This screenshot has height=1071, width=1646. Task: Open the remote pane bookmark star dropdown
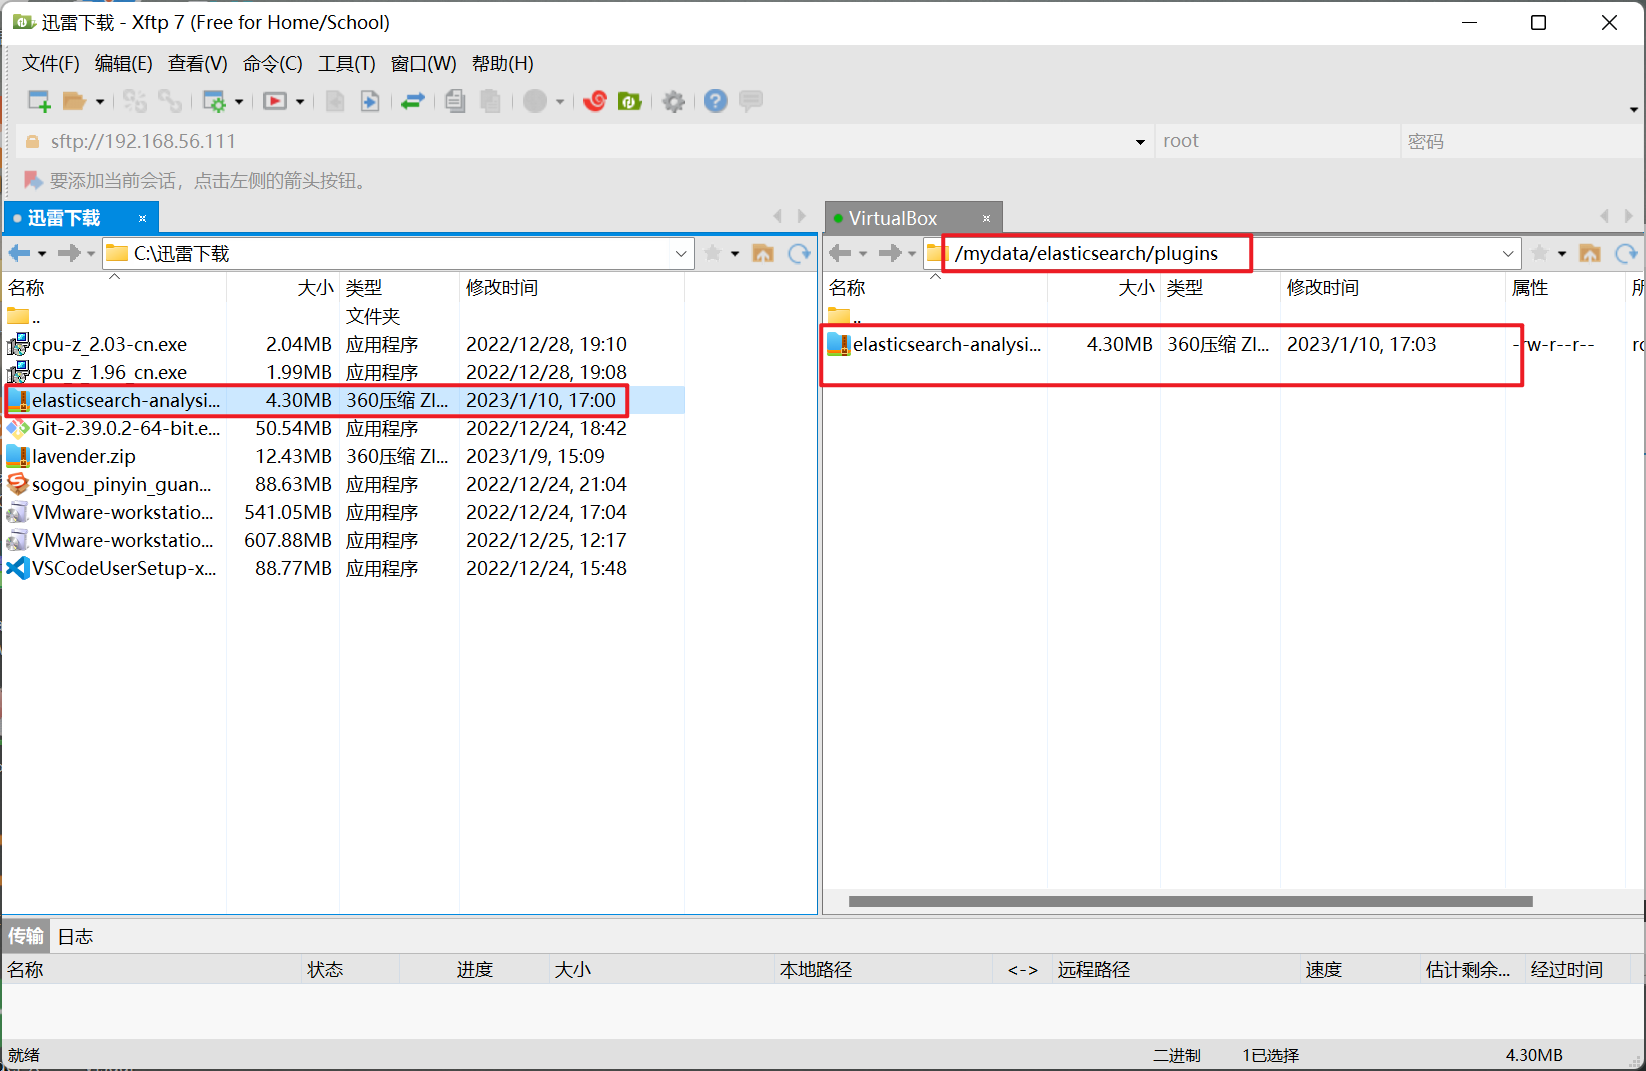(1562, 254)
